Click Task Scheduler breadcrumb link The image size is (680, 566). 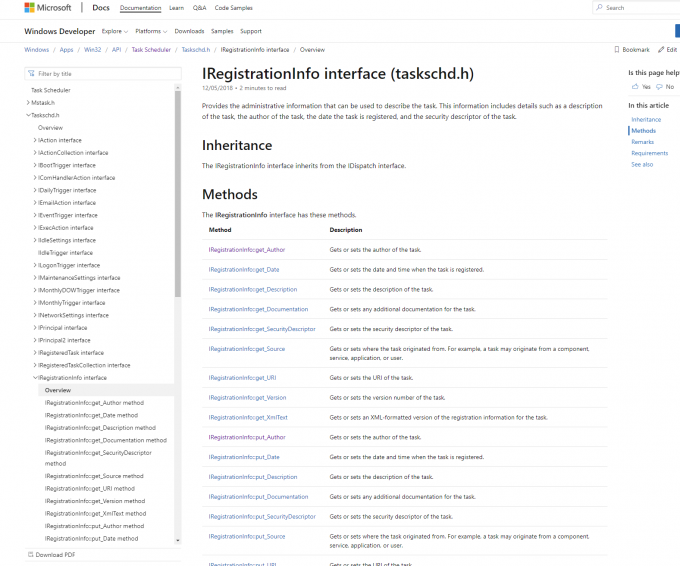(151, 50)
